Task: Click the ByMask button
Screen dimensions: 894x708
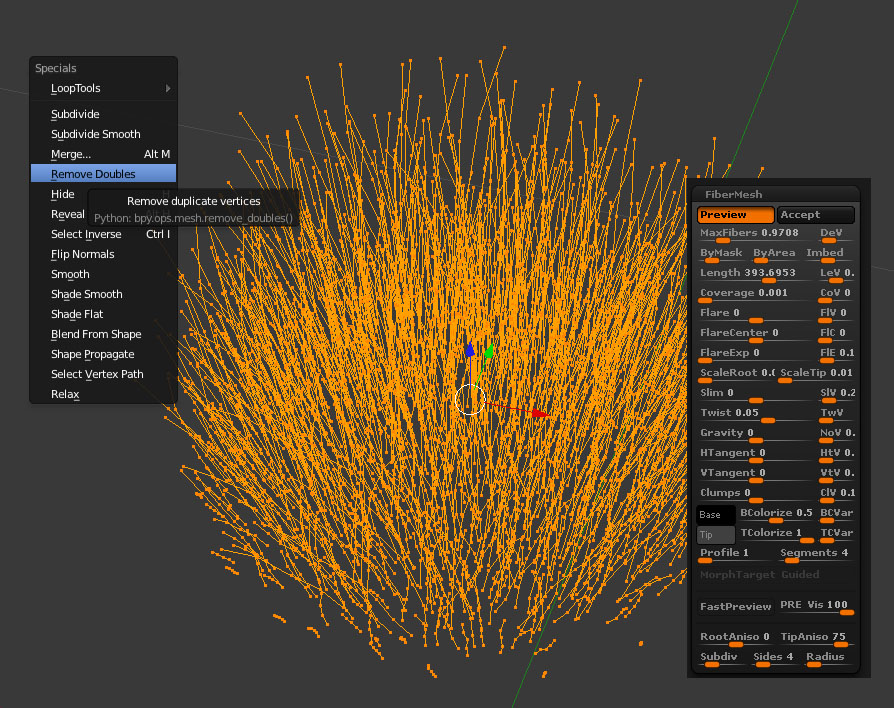Action: pos(722,254)
